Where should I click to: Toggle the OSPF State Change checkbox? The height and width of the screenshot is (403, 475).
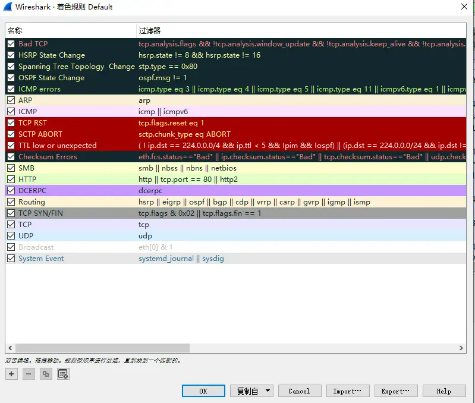pyautogui.click(x=11, y=78)
